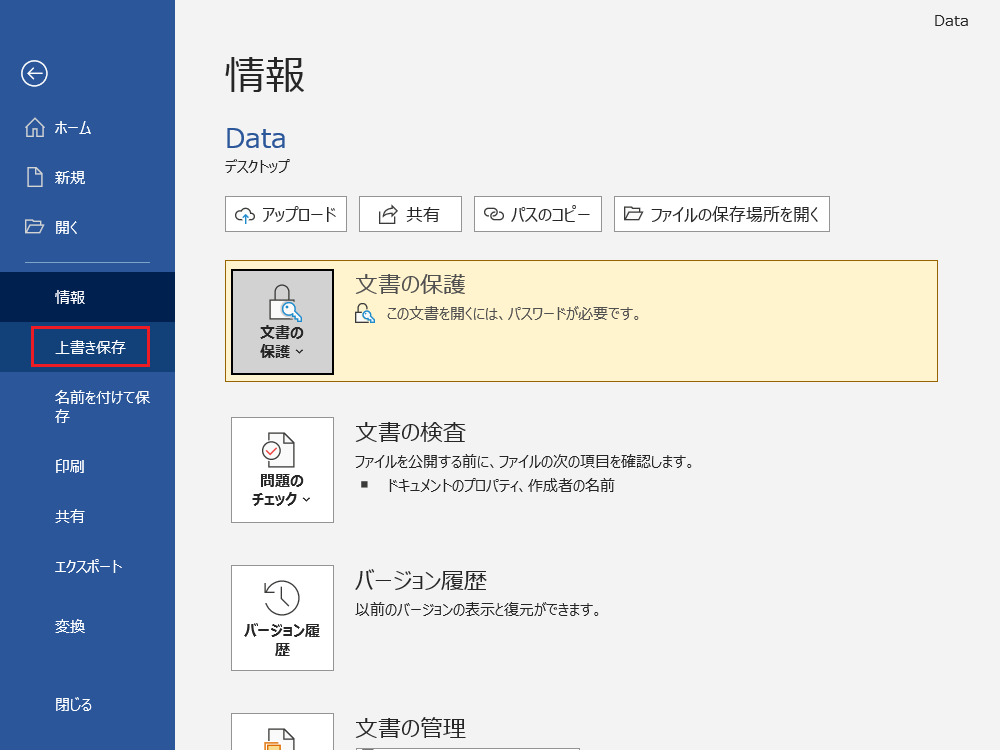
Task: Click the 情報 page heading
Action: [265, 75]
